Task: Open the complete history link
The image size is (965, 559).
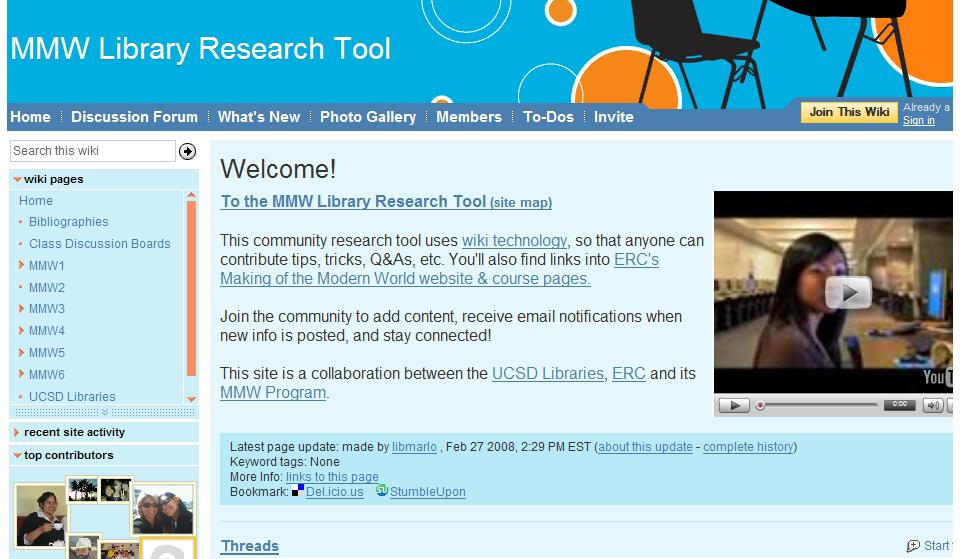Action: pos(748,447)
